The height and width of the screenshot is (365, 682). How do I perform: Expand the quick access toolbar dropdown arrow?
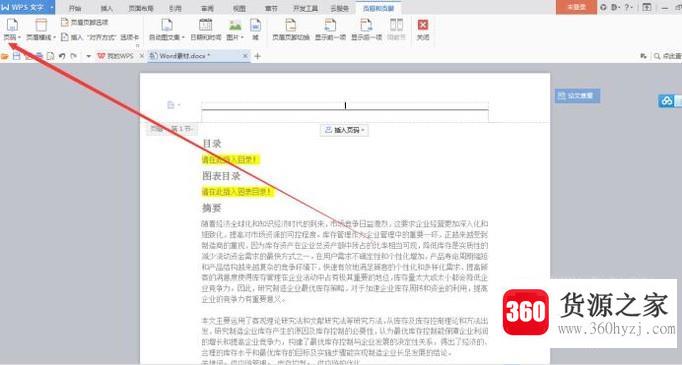(x=89, y=56)
